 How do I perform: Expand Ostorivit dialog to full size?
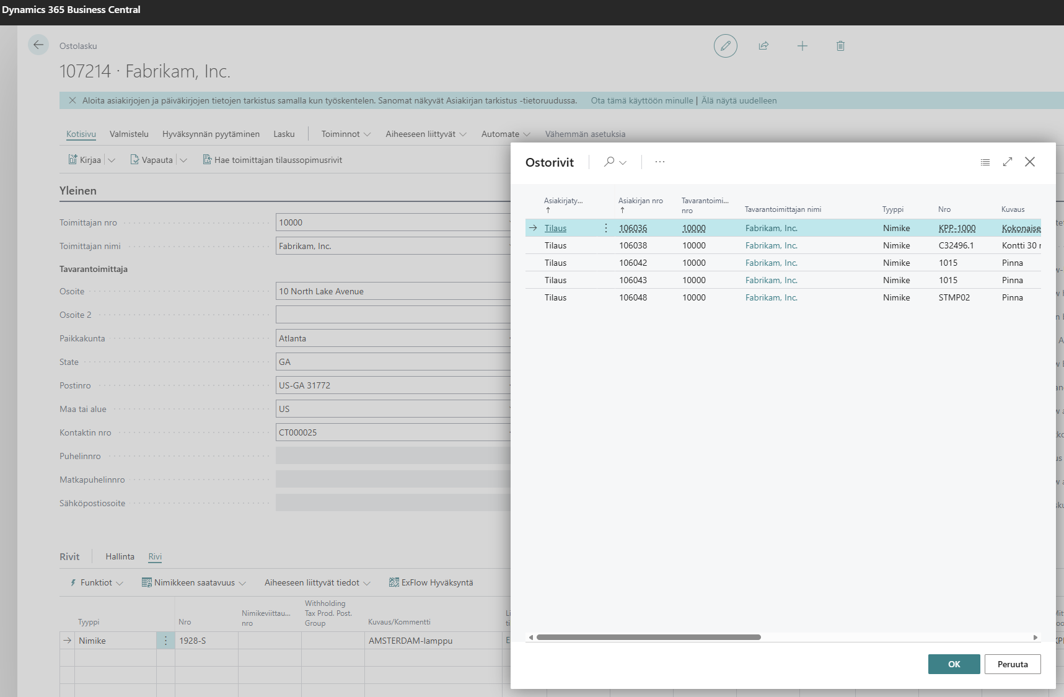(1008, 162)
